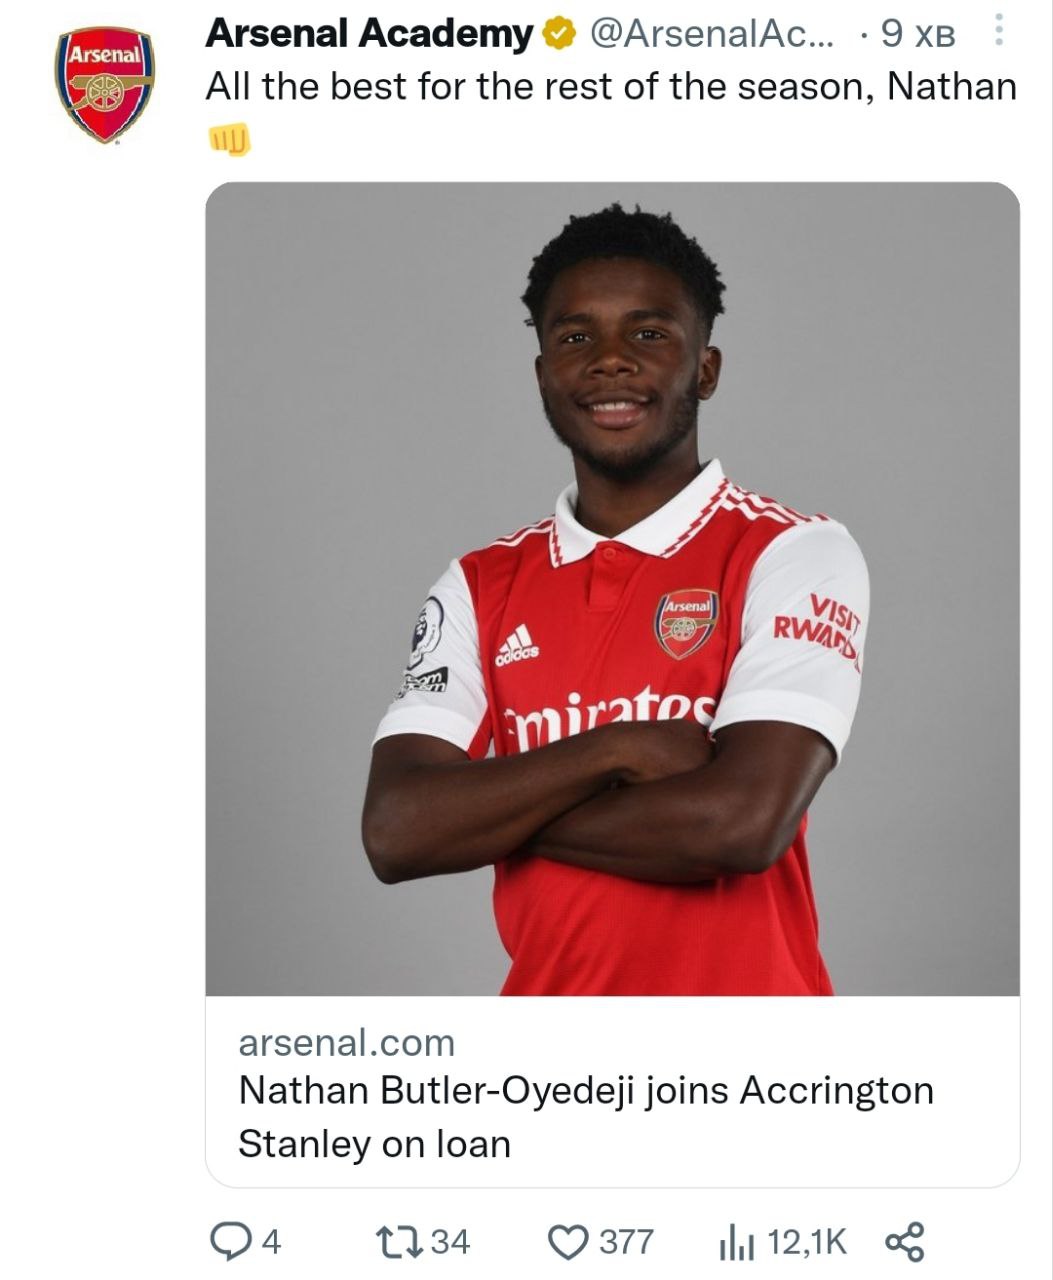The width and height of the screenshot is (1053, 1280).
Task: Click the 12,1K views count
Action: [807, 1242]
